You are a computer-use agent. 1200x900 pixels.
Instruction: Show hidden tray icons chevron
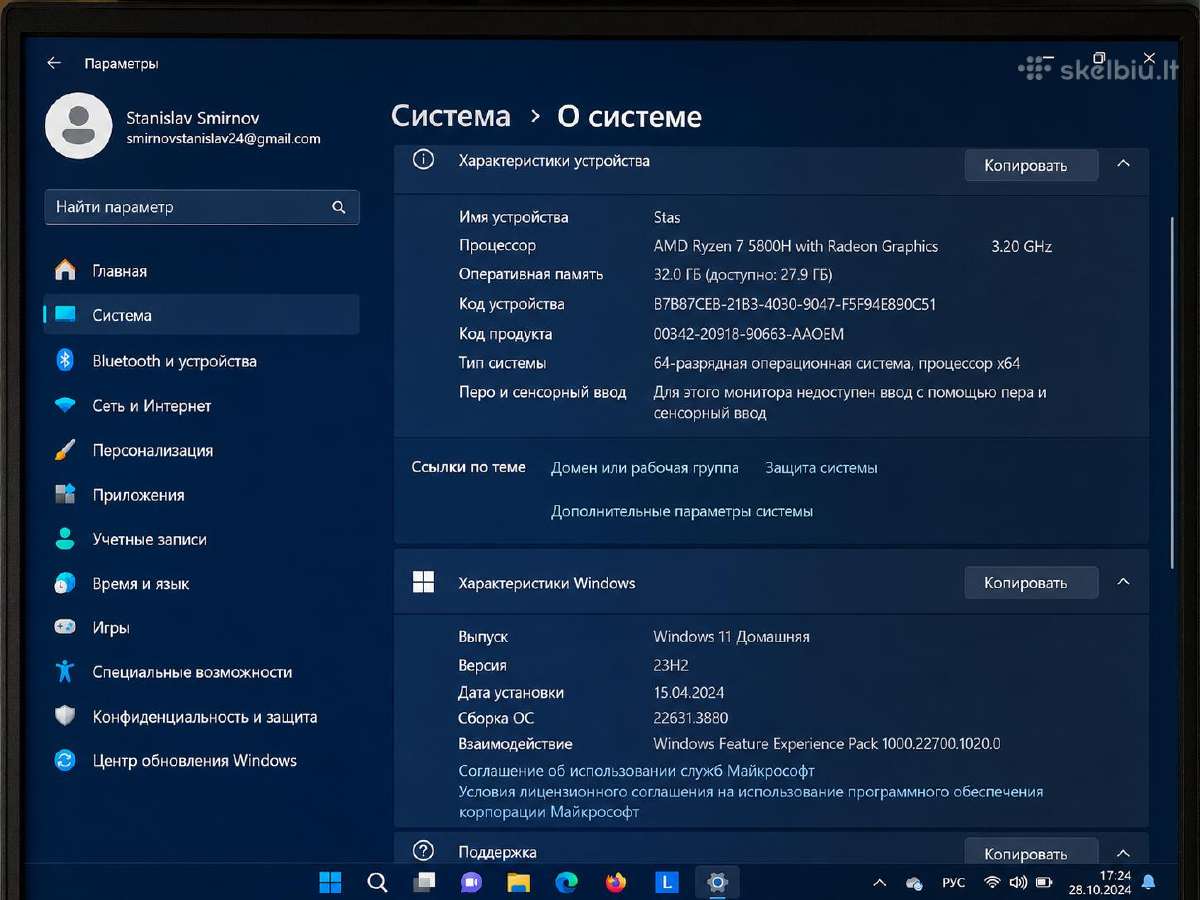pos(880,883)
